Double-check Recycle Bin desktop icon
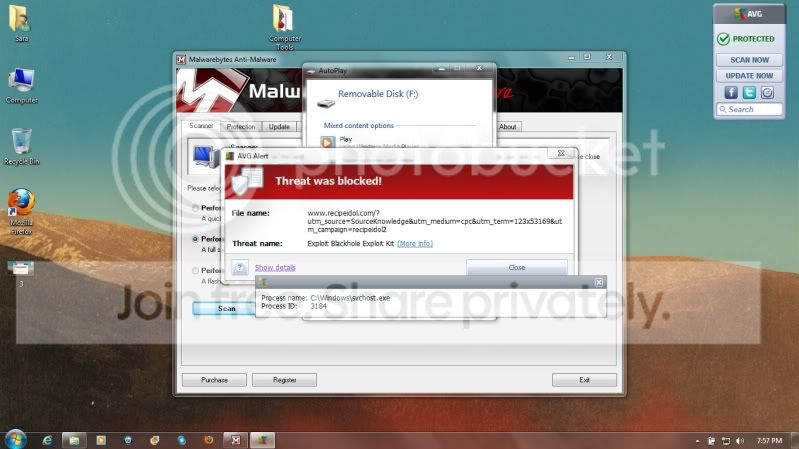Viewport: 799px width, 449px height. 21,143
